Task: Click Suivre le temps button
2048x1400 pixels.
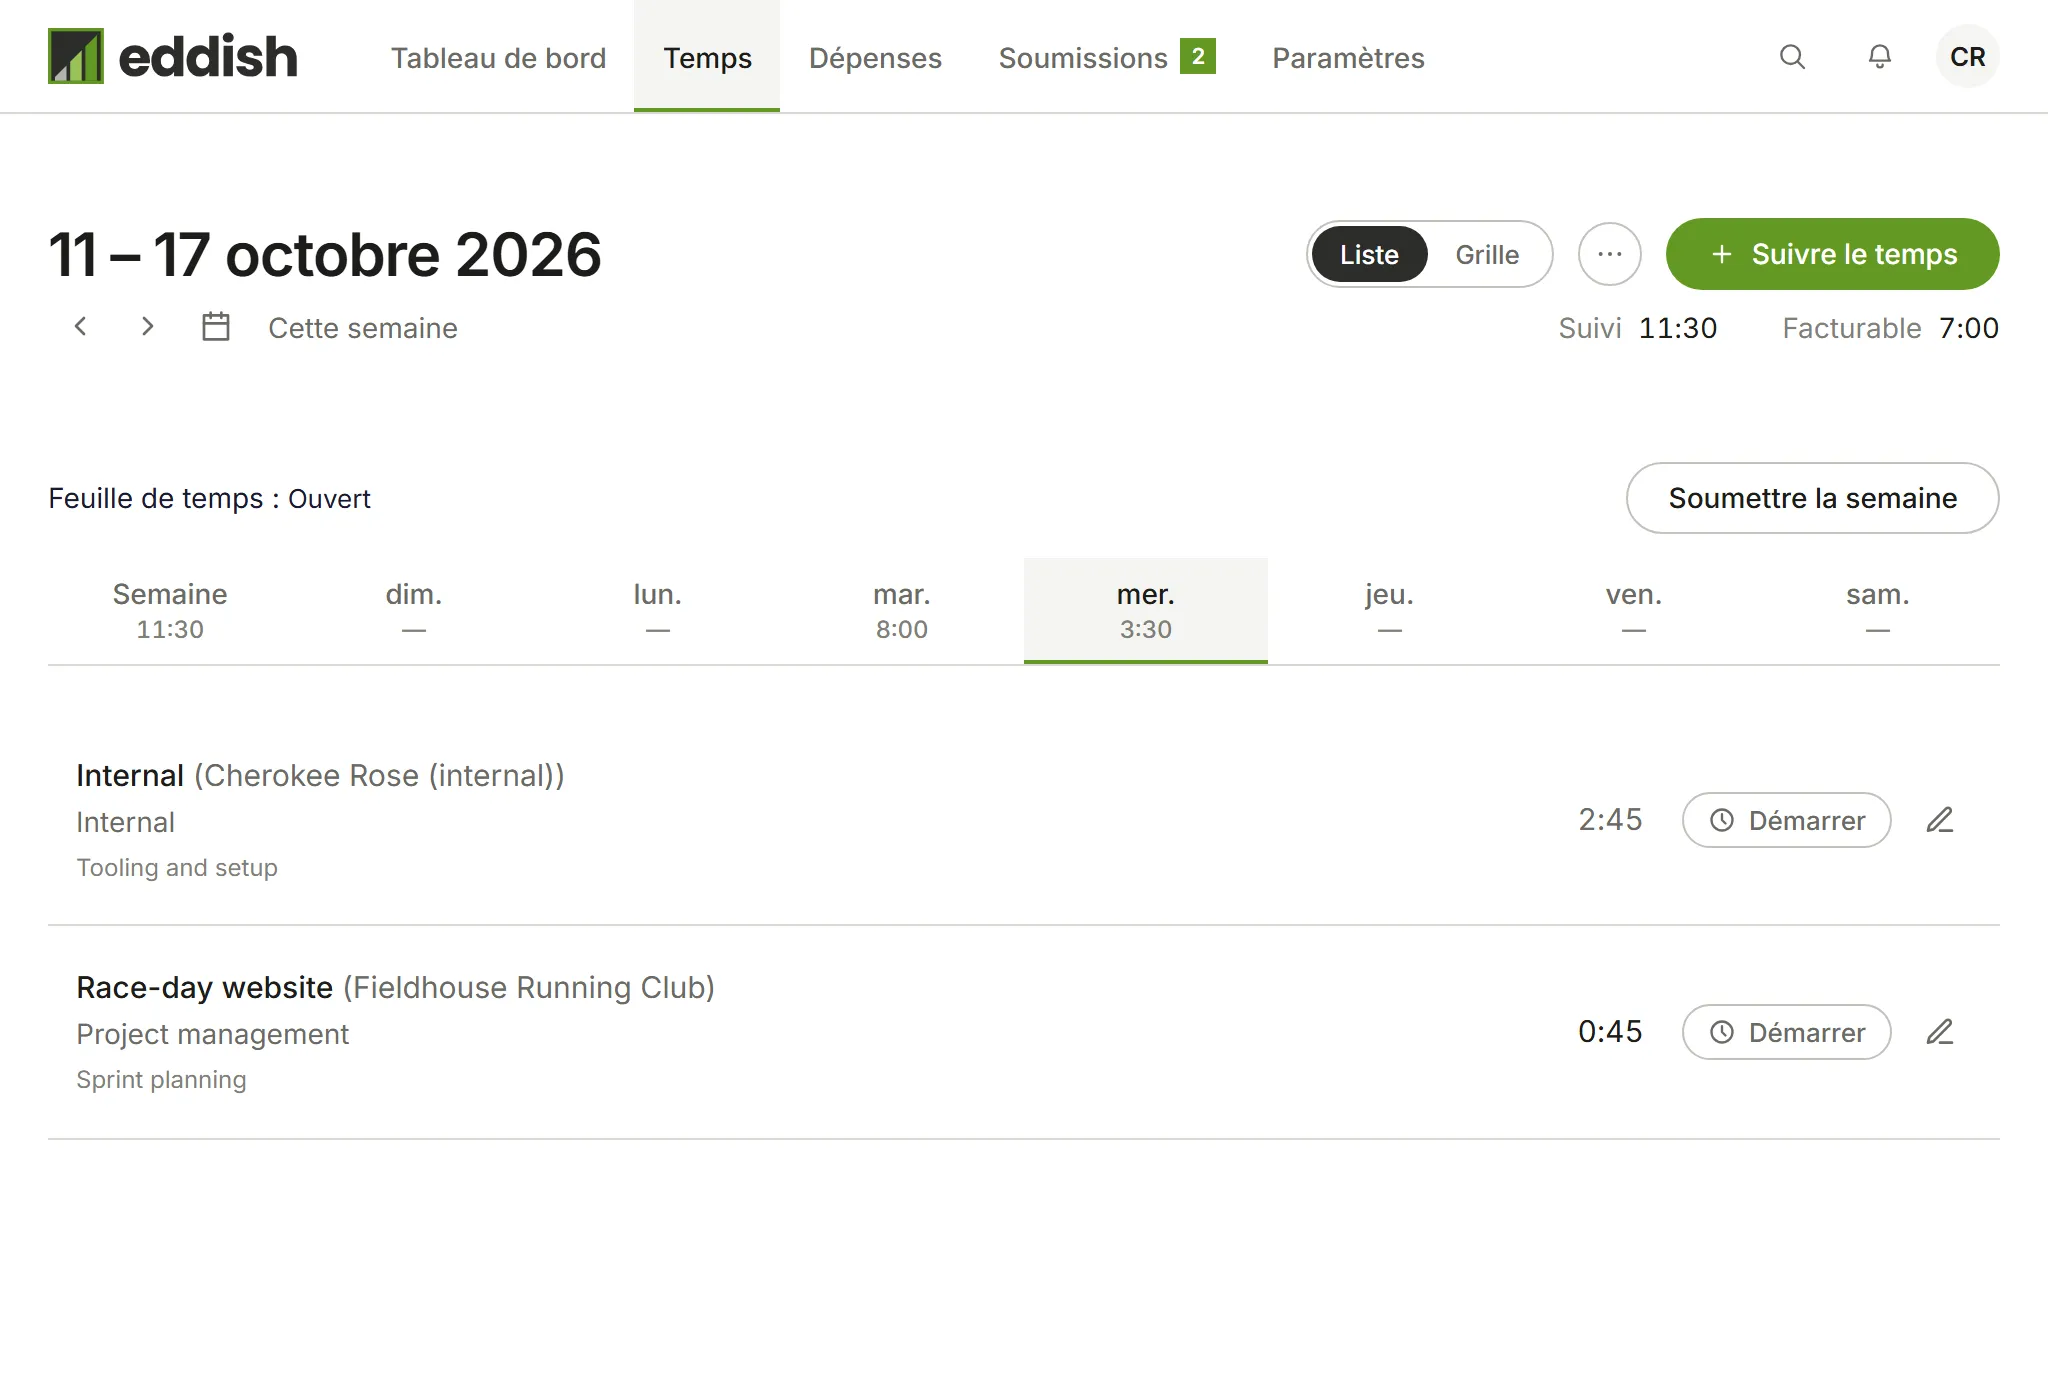Action: [x=1832, y=254]
